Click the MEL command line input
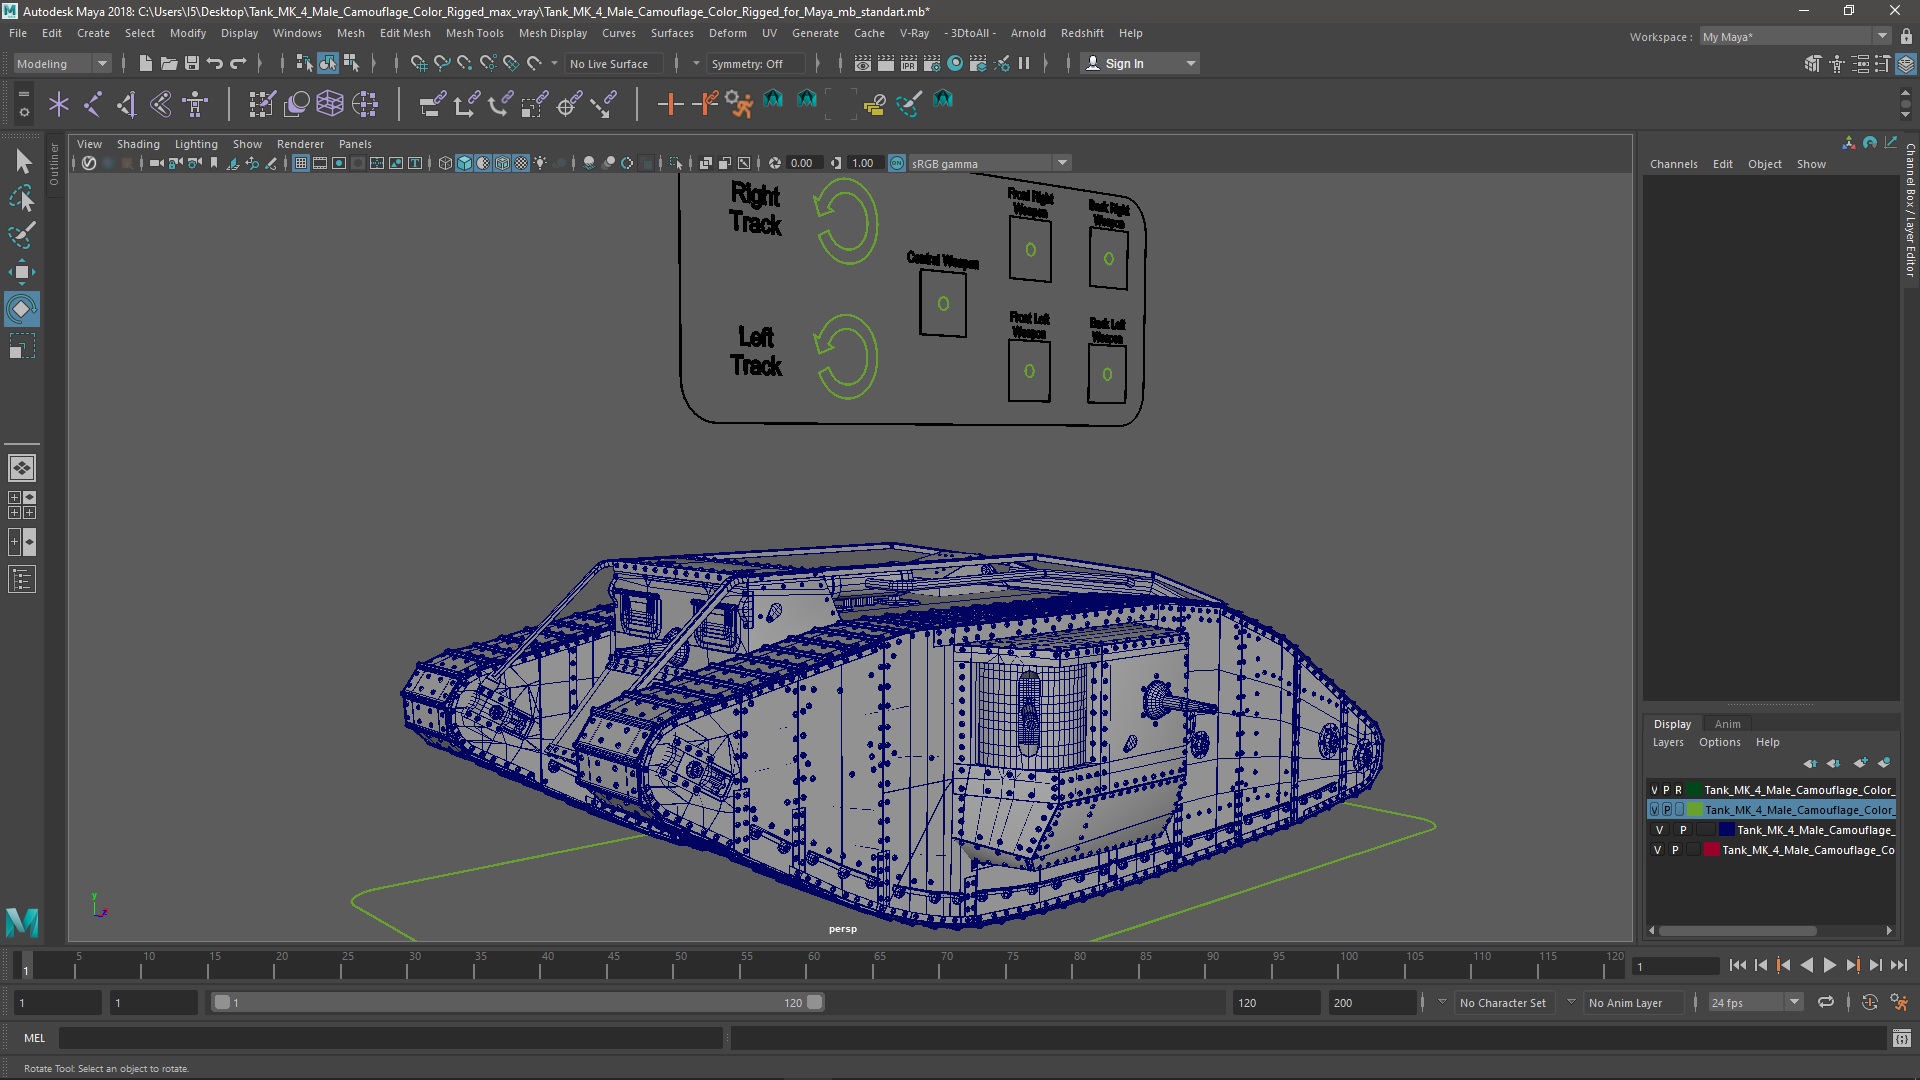This screenshot has width=1920, height=1080. [x=390, y=1038]
